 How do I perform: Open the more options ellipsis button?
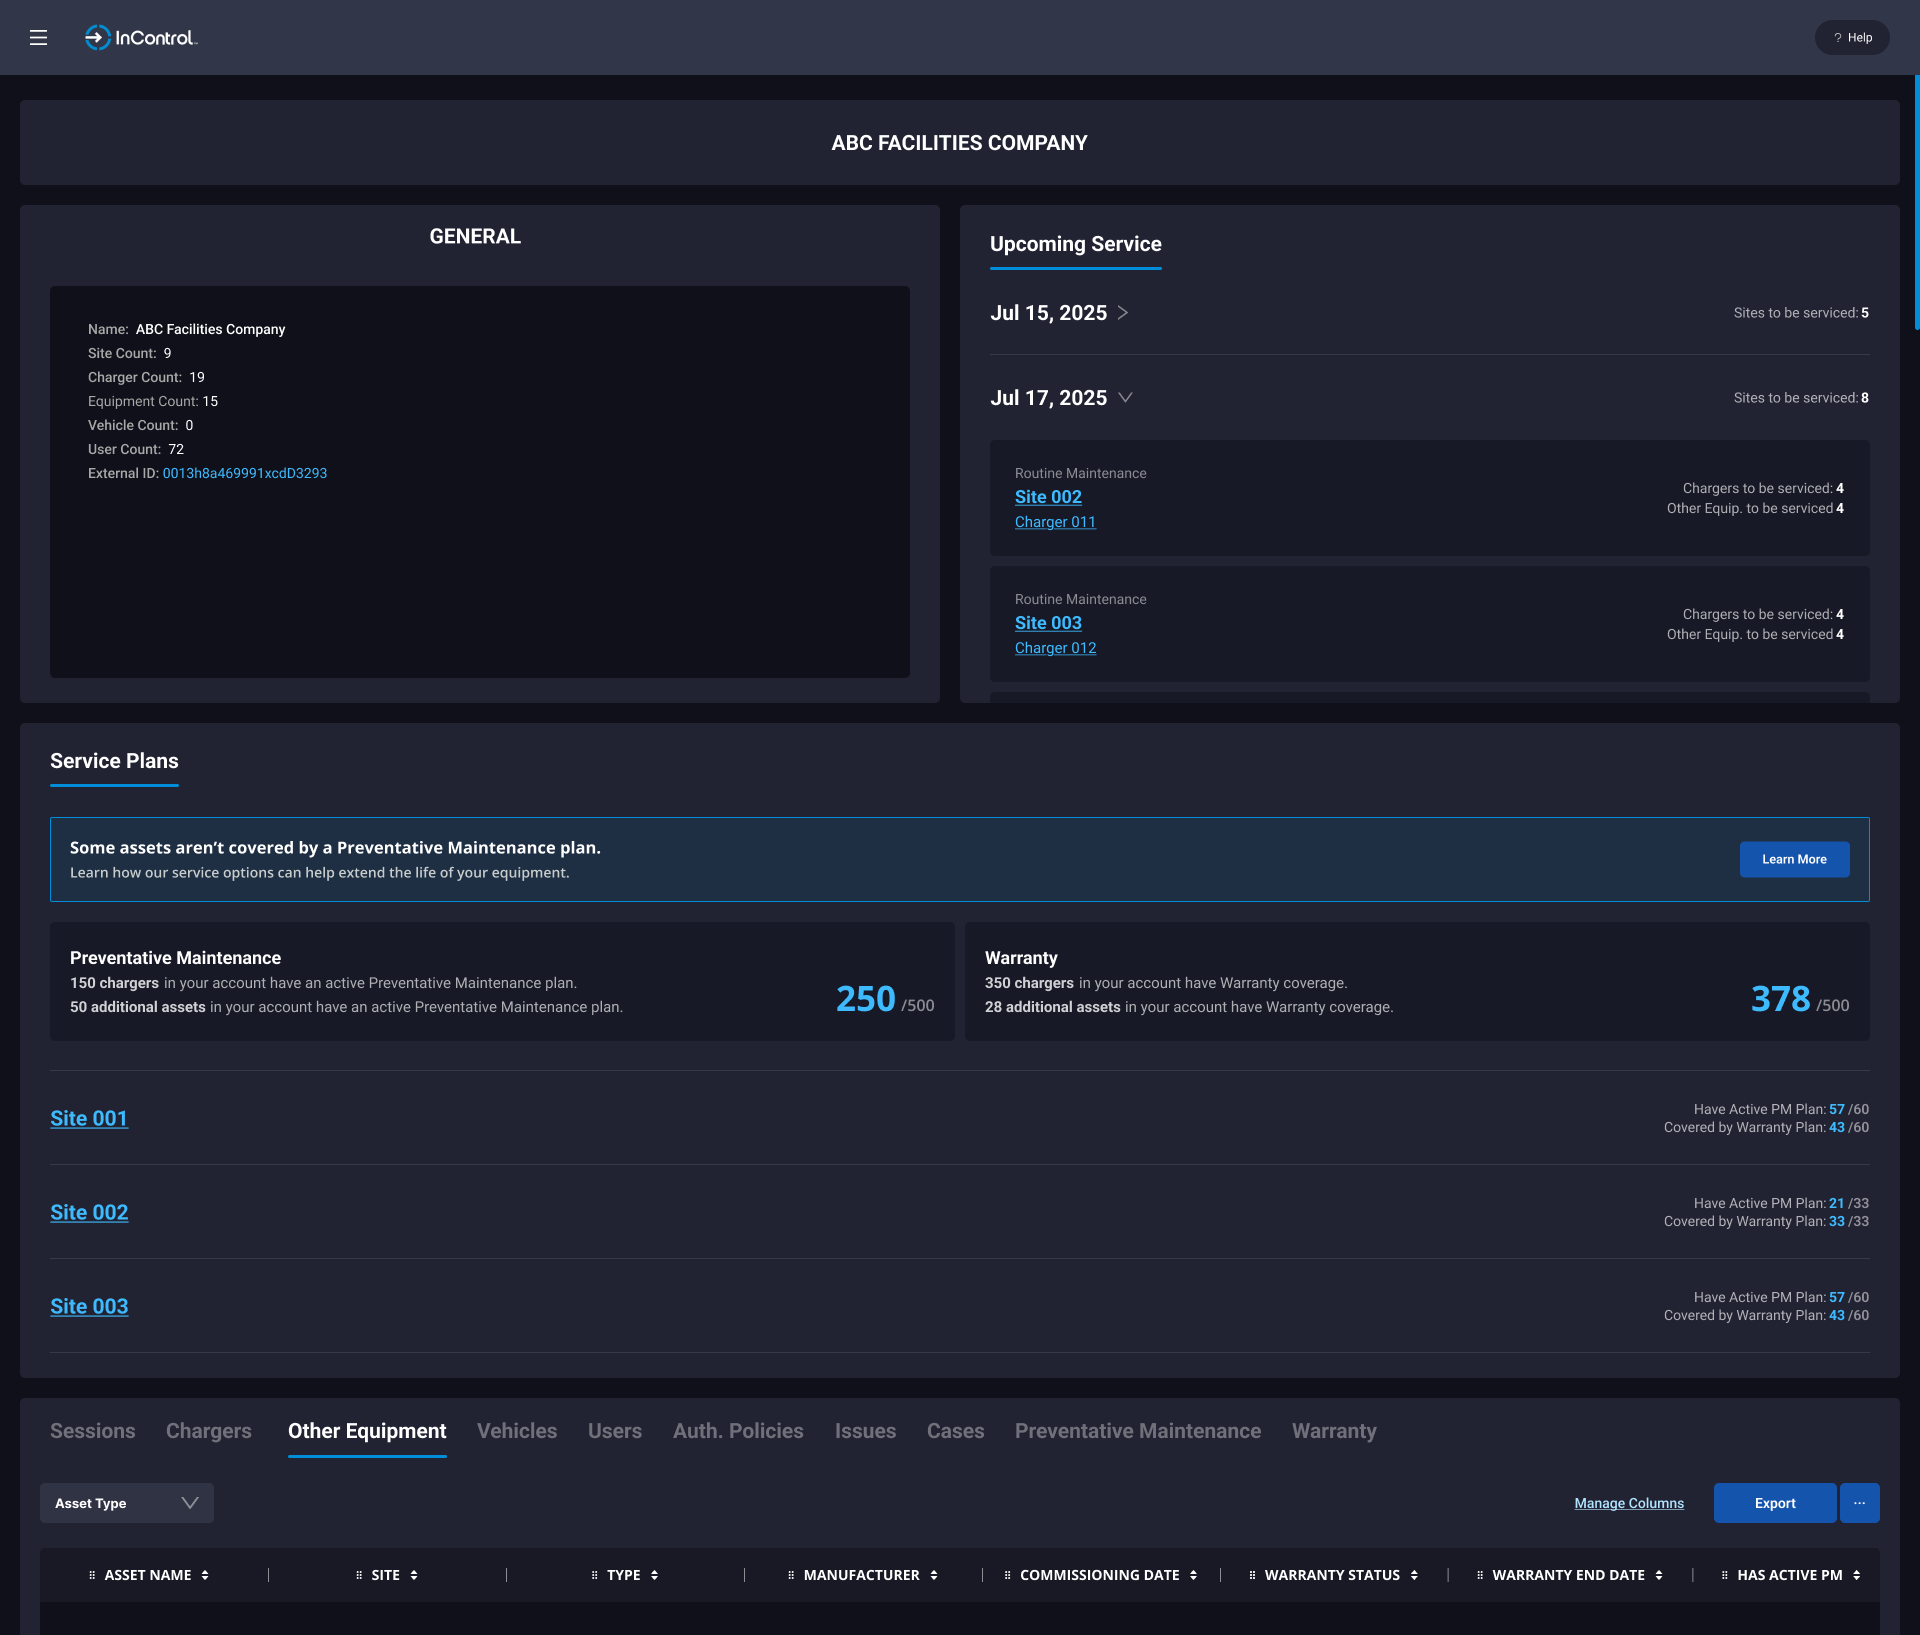click(x=1860, y=1503)
